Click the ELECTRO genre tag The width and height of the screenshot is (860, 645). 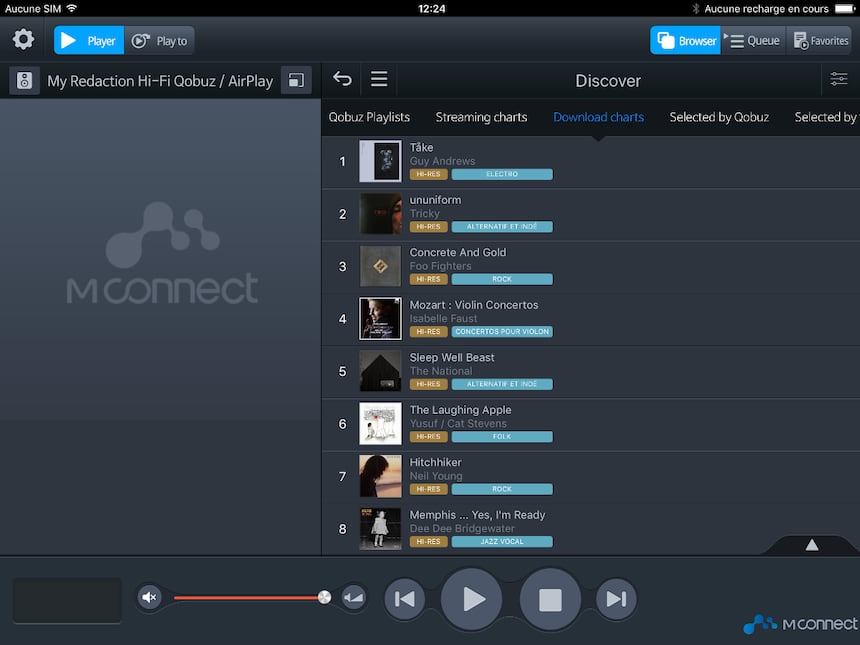tap(502, 174)
